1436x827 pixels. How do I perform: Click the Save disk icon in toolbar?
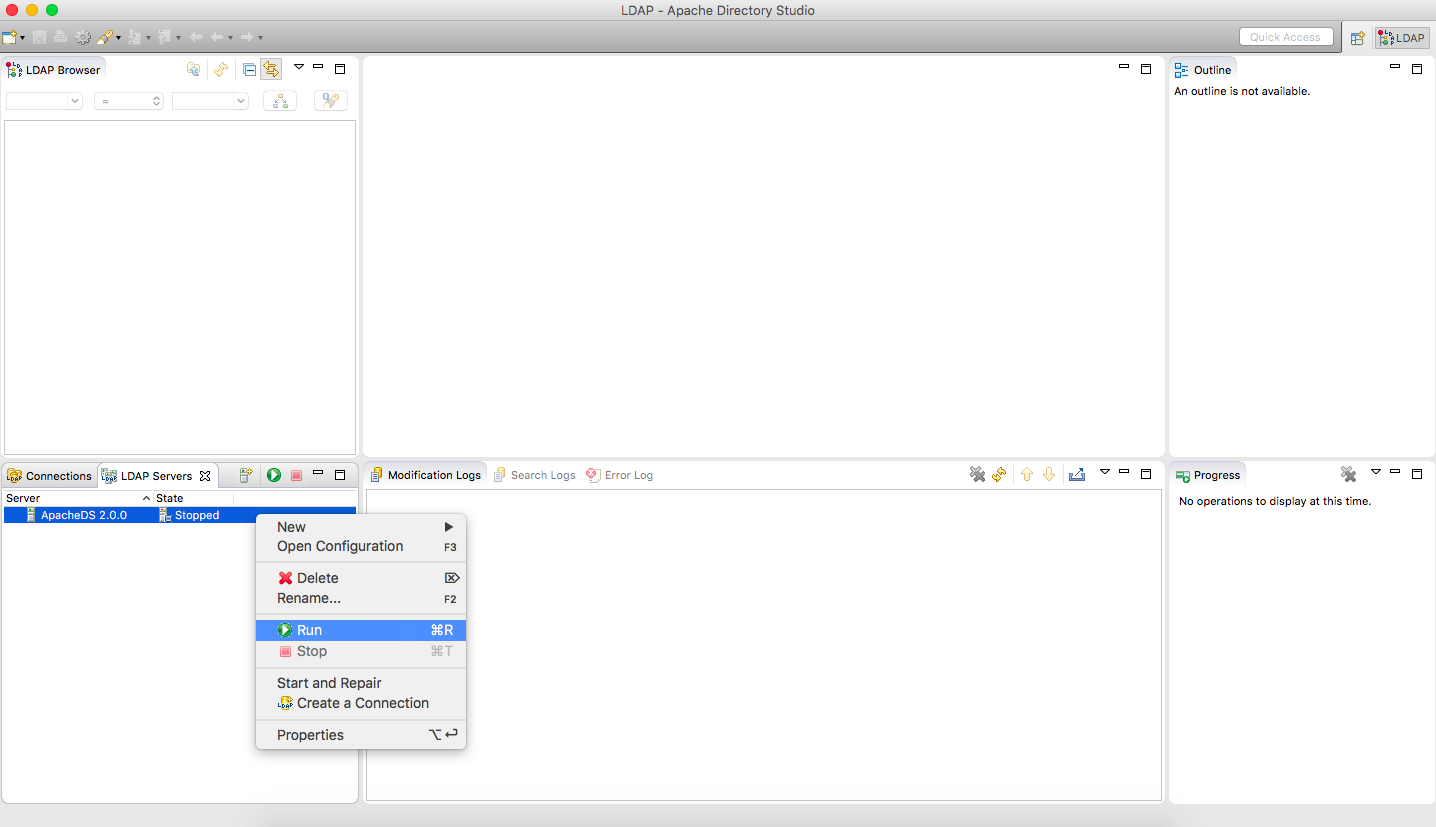pos(39,37)
